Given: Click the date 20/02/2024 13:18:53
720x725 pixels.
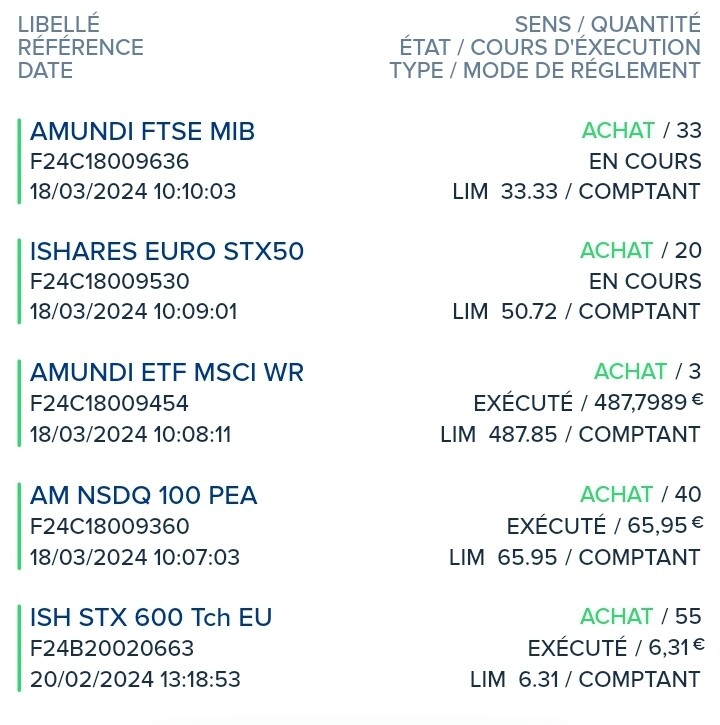Looking at the screenshot, I should [x=135, y=680].
